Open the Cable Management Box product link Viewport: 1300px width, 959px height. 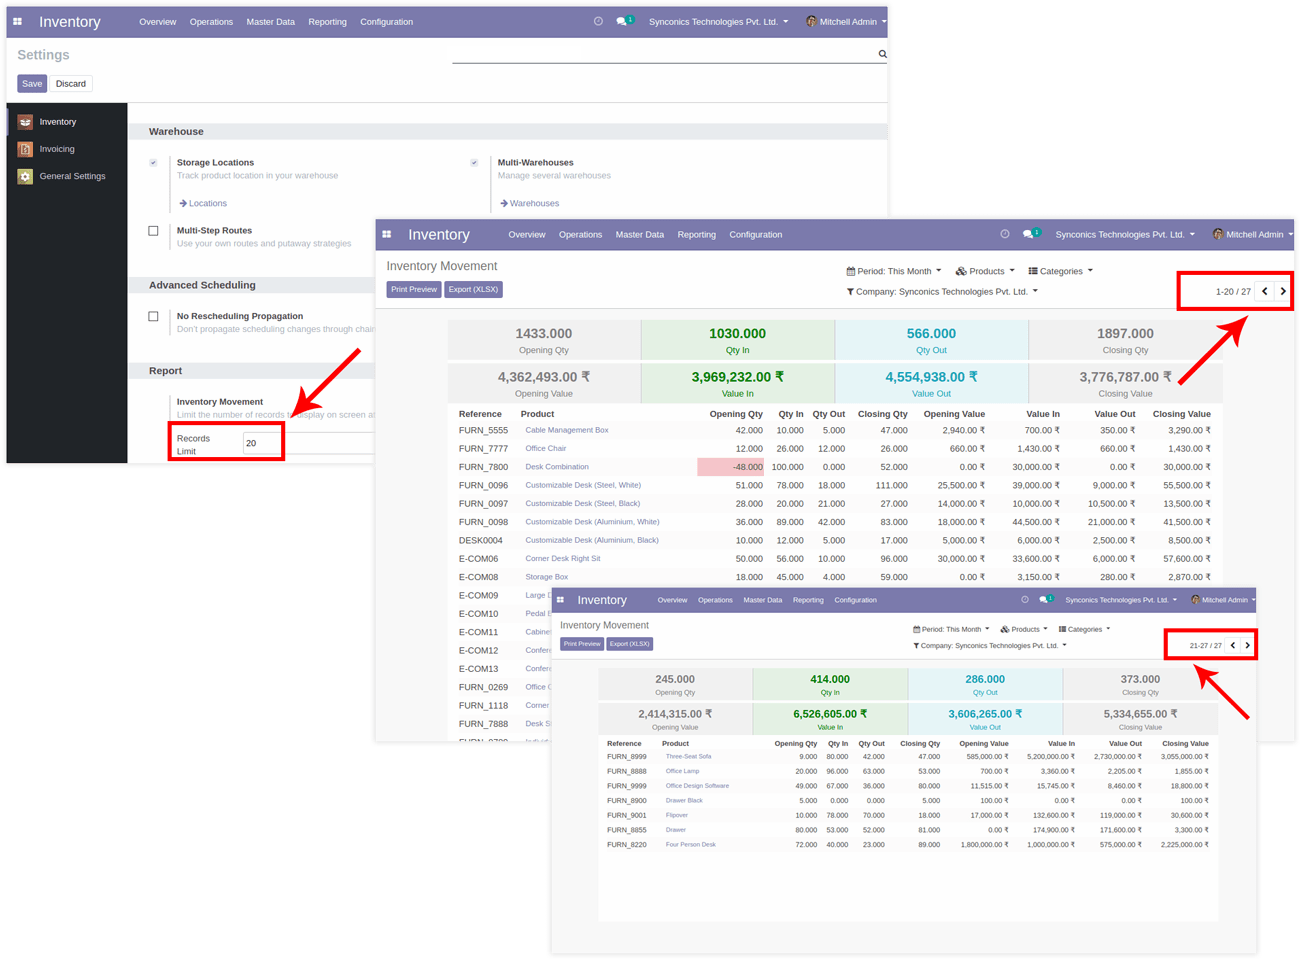pos(566,430)
